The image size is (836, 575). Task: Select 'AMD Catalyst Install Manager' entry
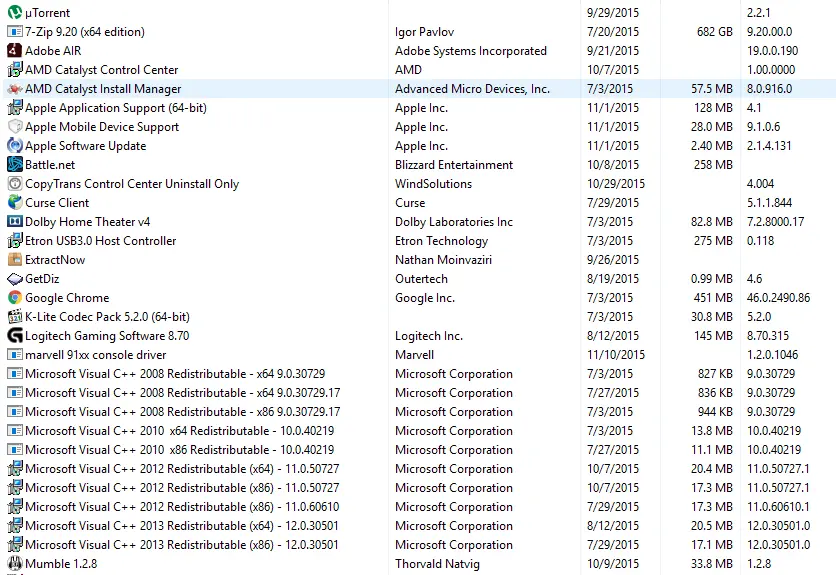pyautogui.click(x=103, y=89)
